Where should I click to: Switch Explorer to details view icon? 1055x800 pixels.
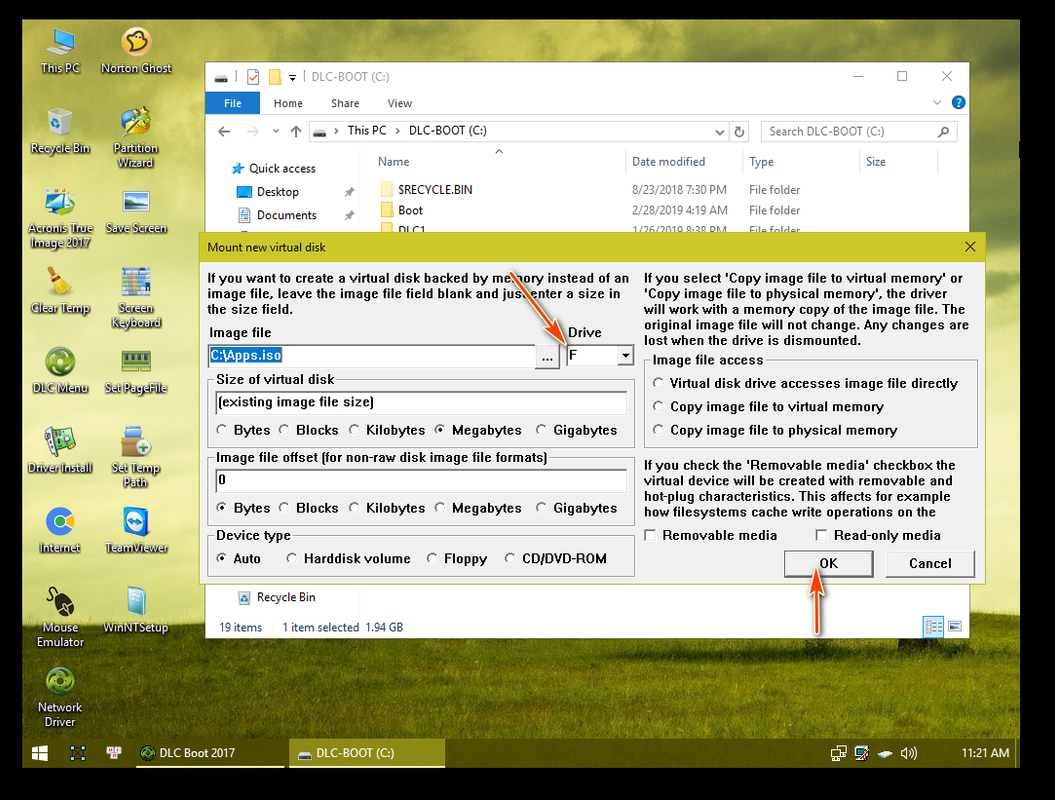pyautogui.click(x=934, y=626)
